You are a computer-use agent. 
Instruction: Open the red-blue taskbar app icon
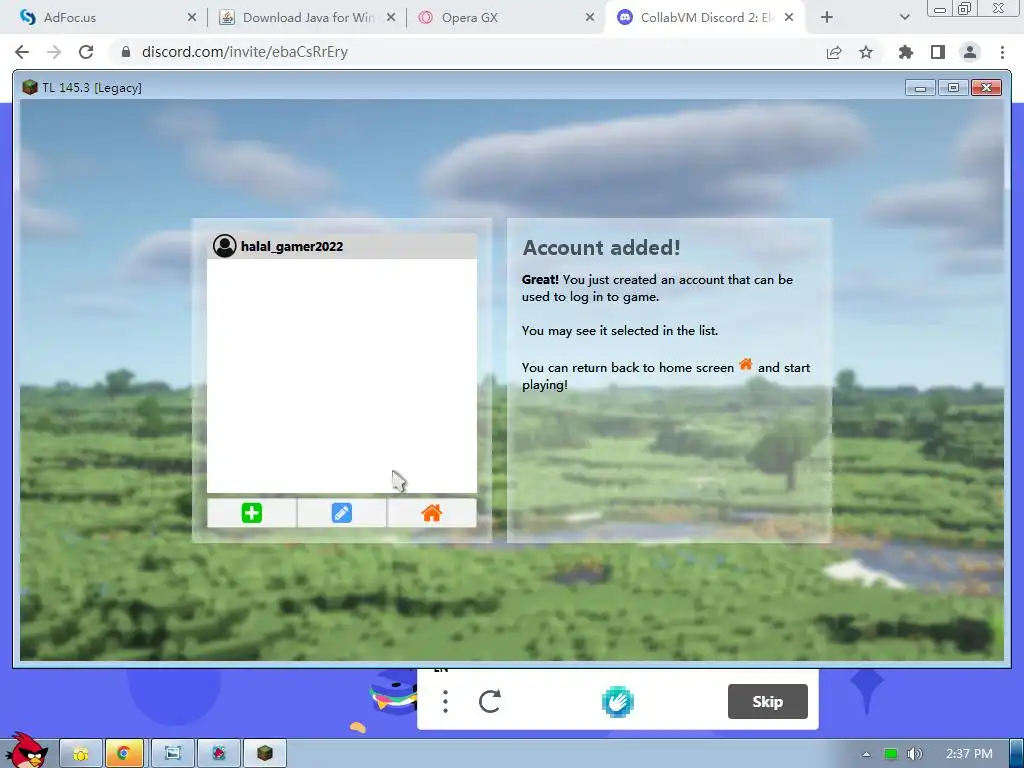tap(219, 754)
